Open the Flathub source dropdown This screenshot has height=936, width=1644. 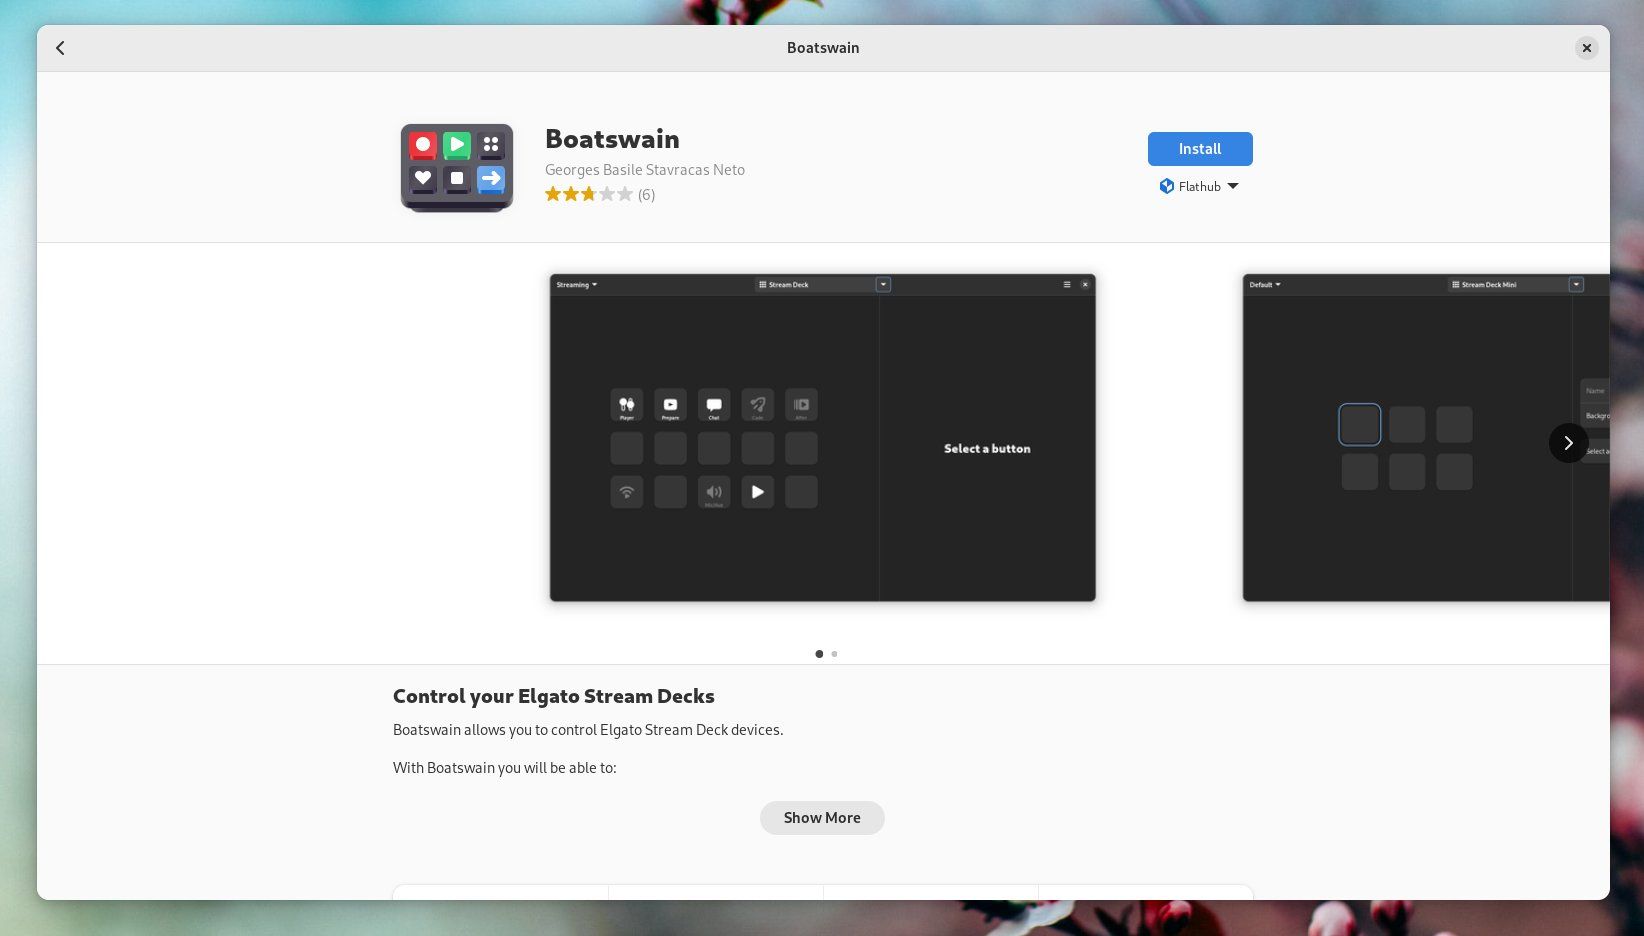pos(1232,186)
